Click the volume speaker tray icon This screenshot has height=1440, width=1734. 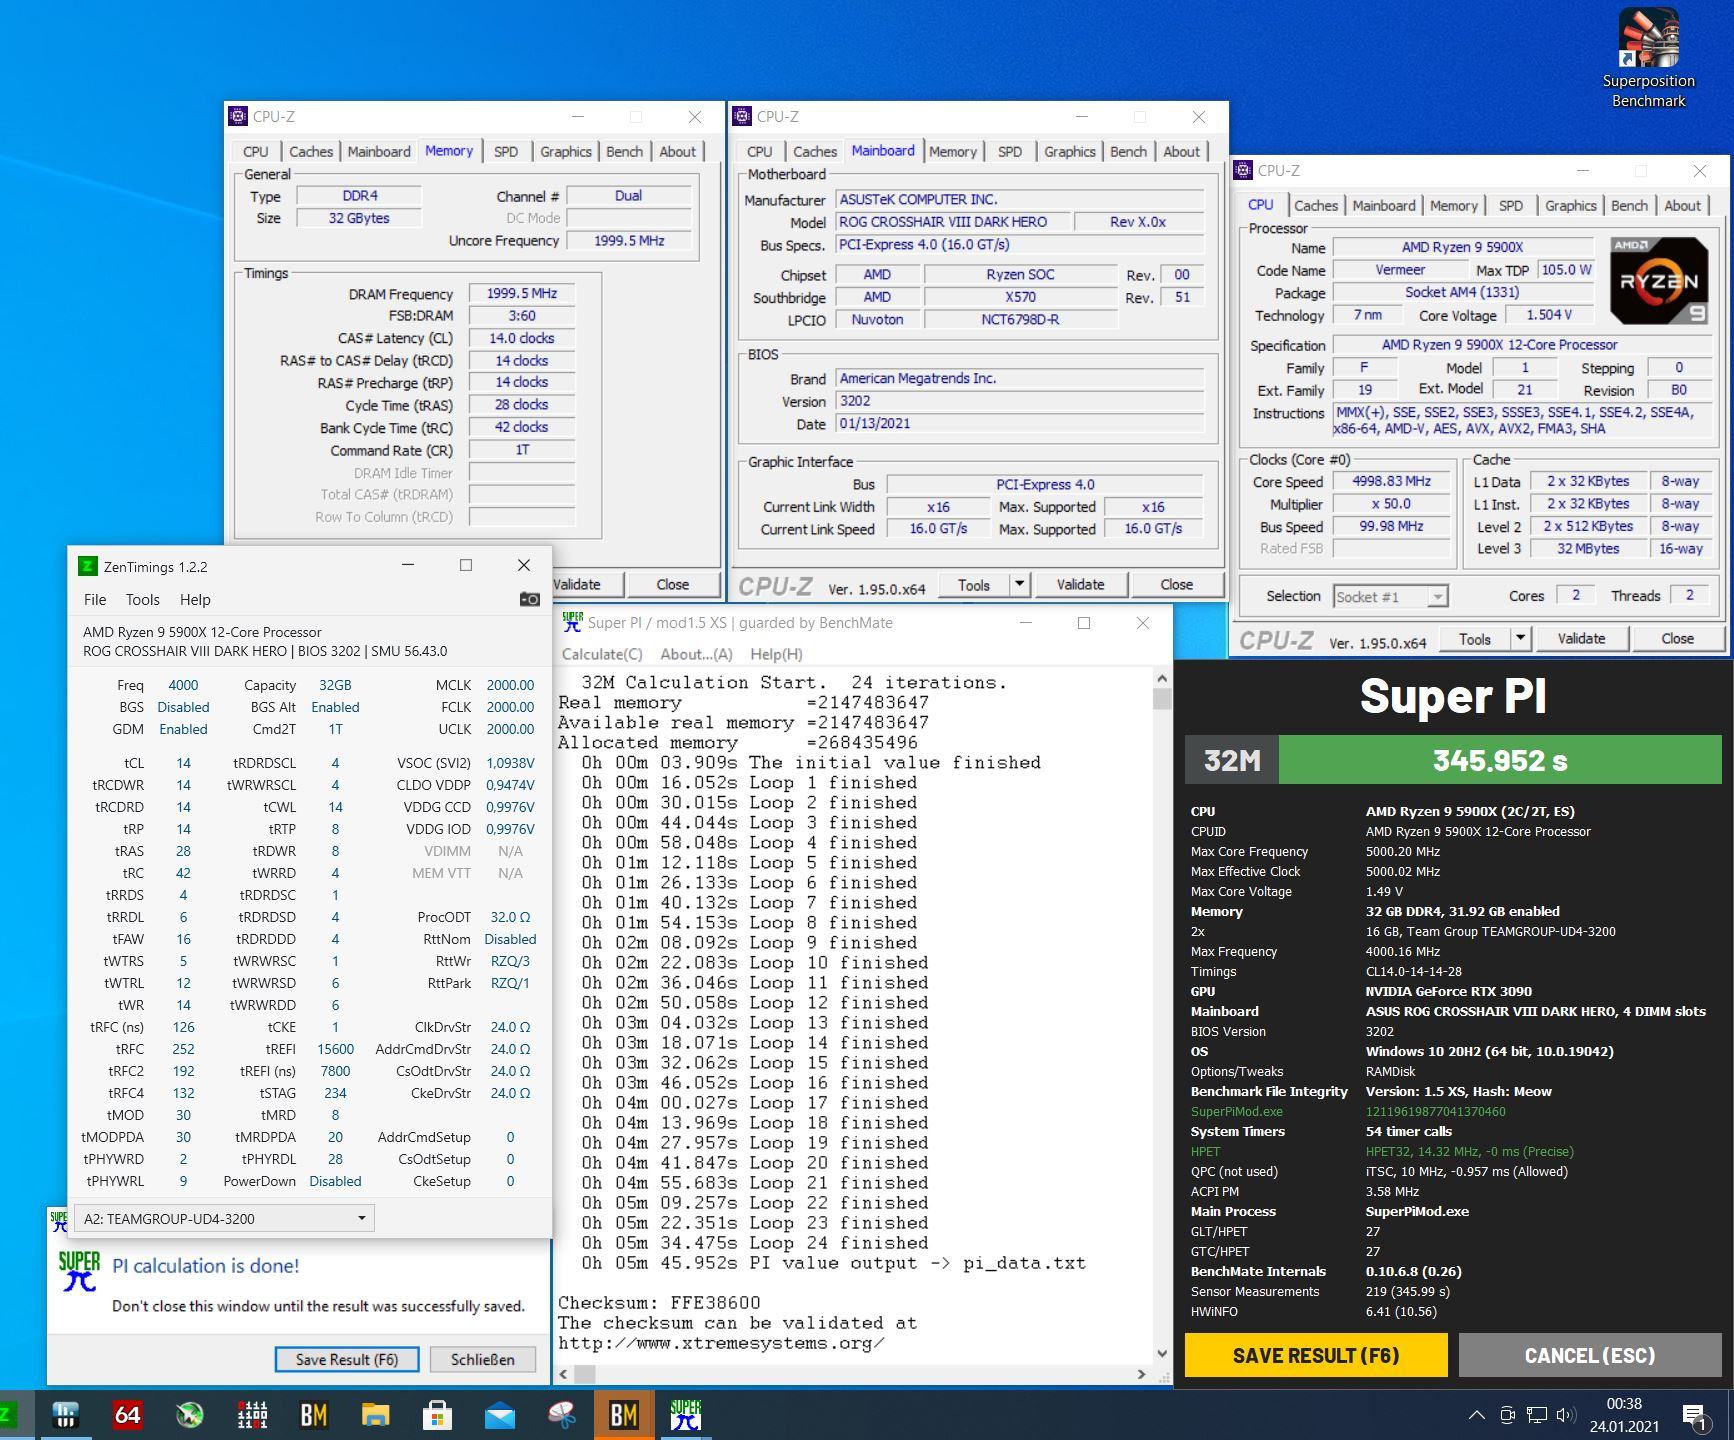[x=1566, y=1415]
